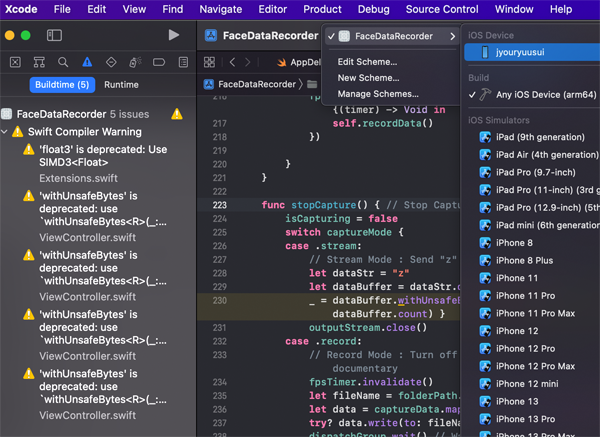Click the Run (play) button
The image size is (600, 437).
(174, 35)
